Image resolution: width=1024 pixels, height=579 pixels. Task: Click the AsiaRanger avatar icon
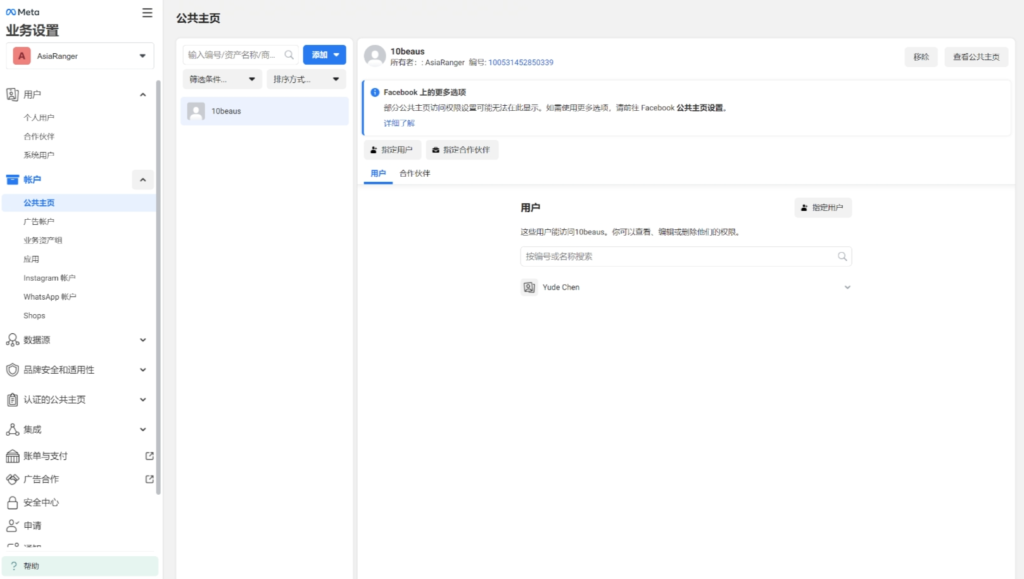click(22, 56)
